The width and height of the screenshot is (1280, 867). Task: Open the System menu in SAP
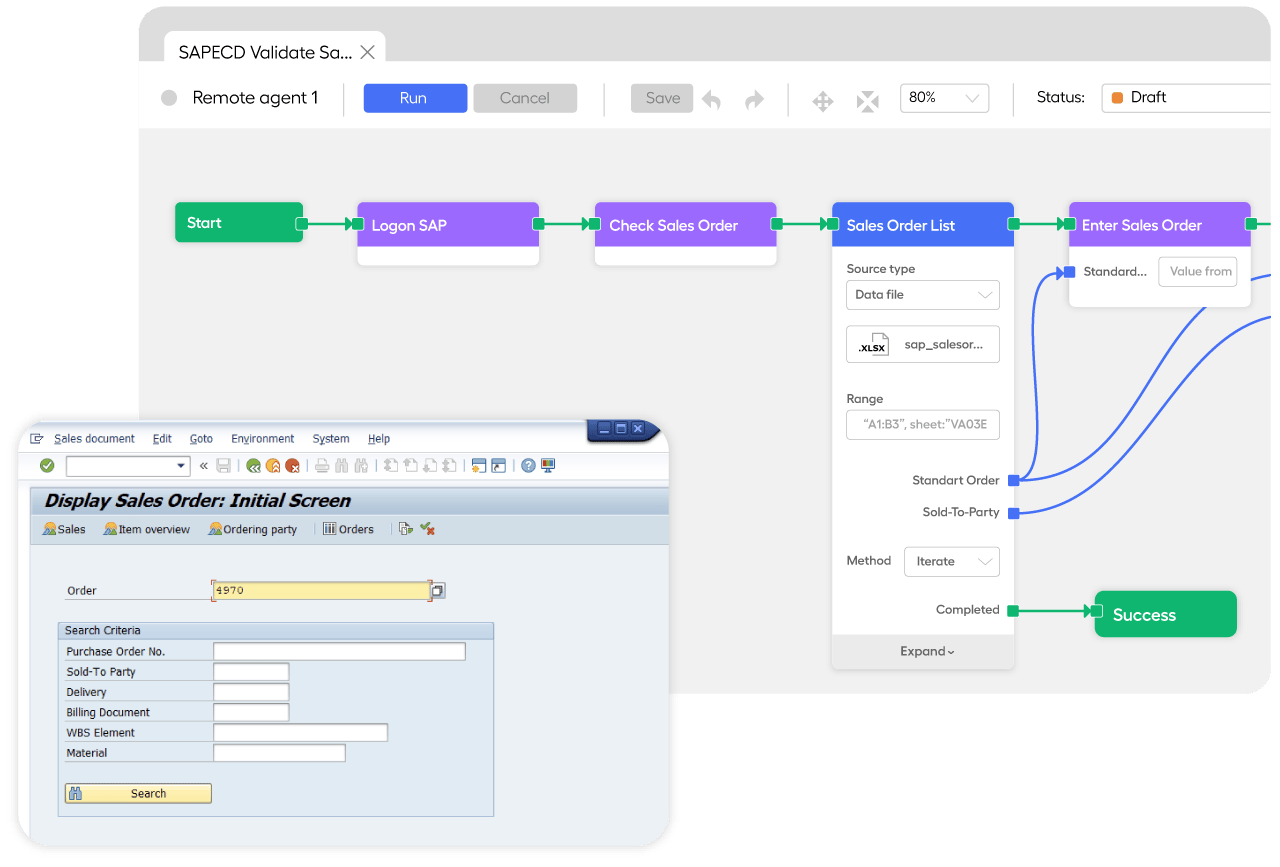[330, 439]
